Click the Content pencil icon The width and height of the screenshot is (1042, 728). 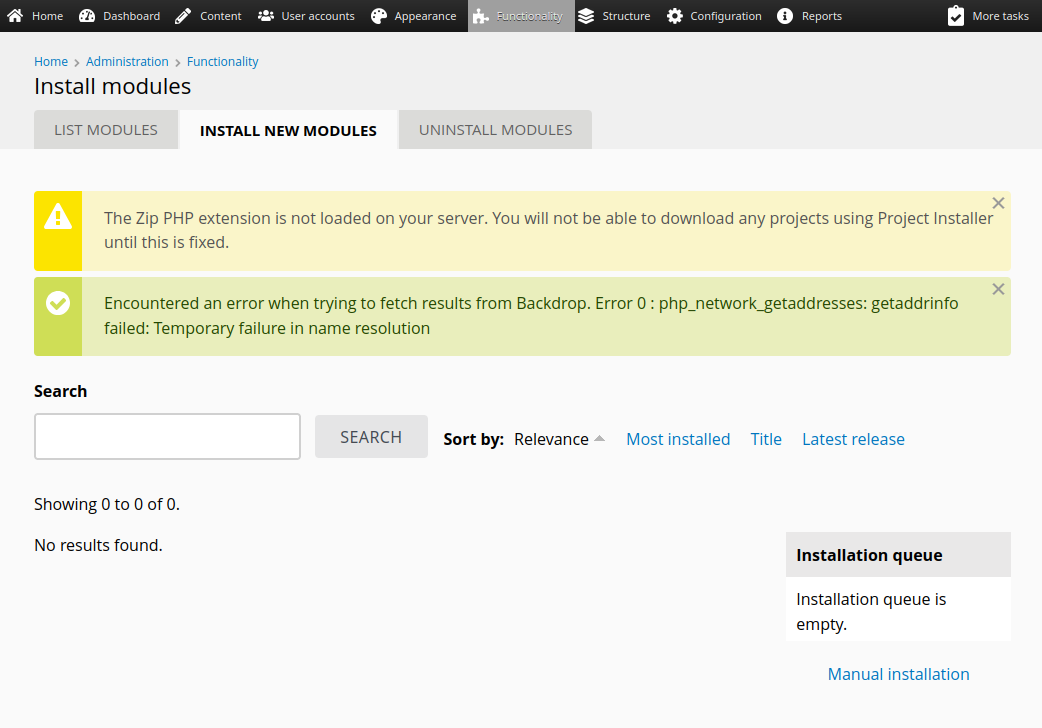(x=183, y=16)
